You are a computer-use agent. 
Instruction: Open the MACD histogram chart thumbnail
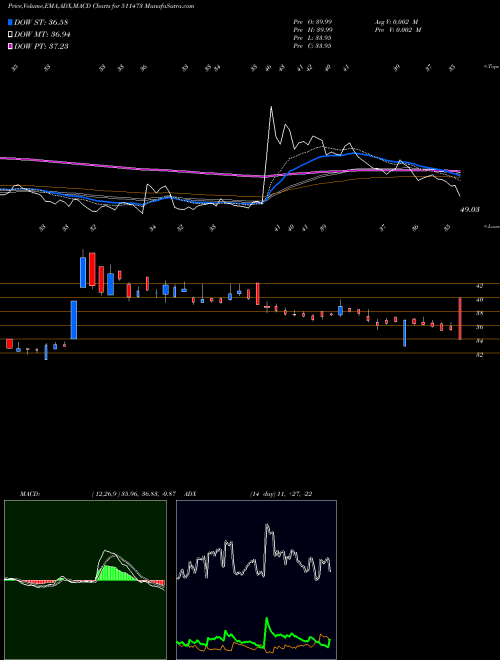(x=85, y=580)
